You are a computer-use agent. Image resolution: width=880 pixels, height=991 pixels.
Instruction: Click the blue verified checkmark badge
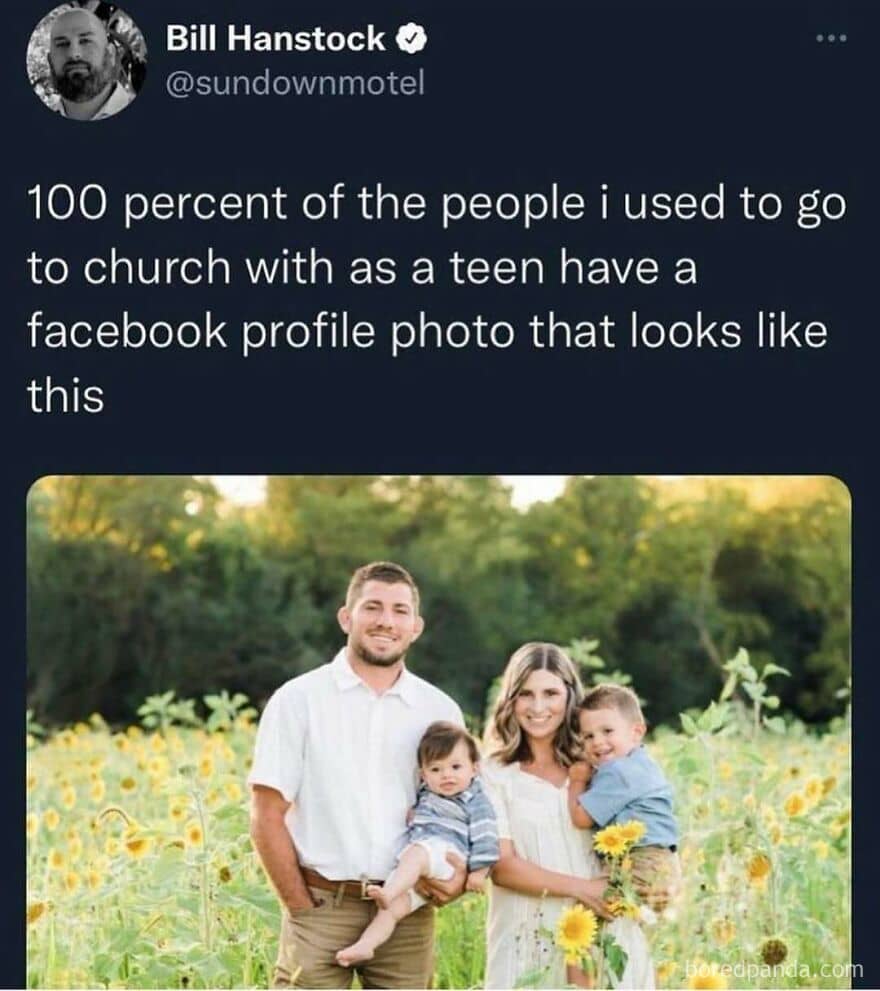click(412, 40)
